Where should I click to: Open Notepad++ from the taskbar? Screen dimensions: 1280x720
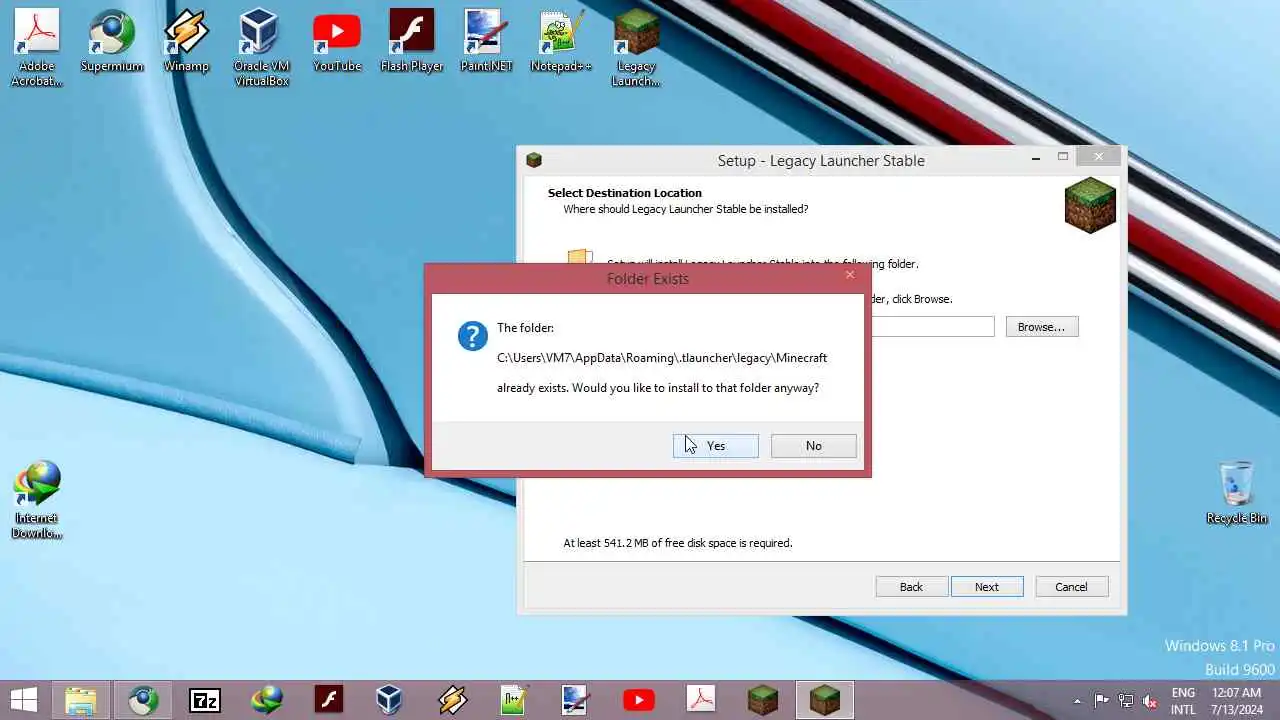[x=515, y=700]
